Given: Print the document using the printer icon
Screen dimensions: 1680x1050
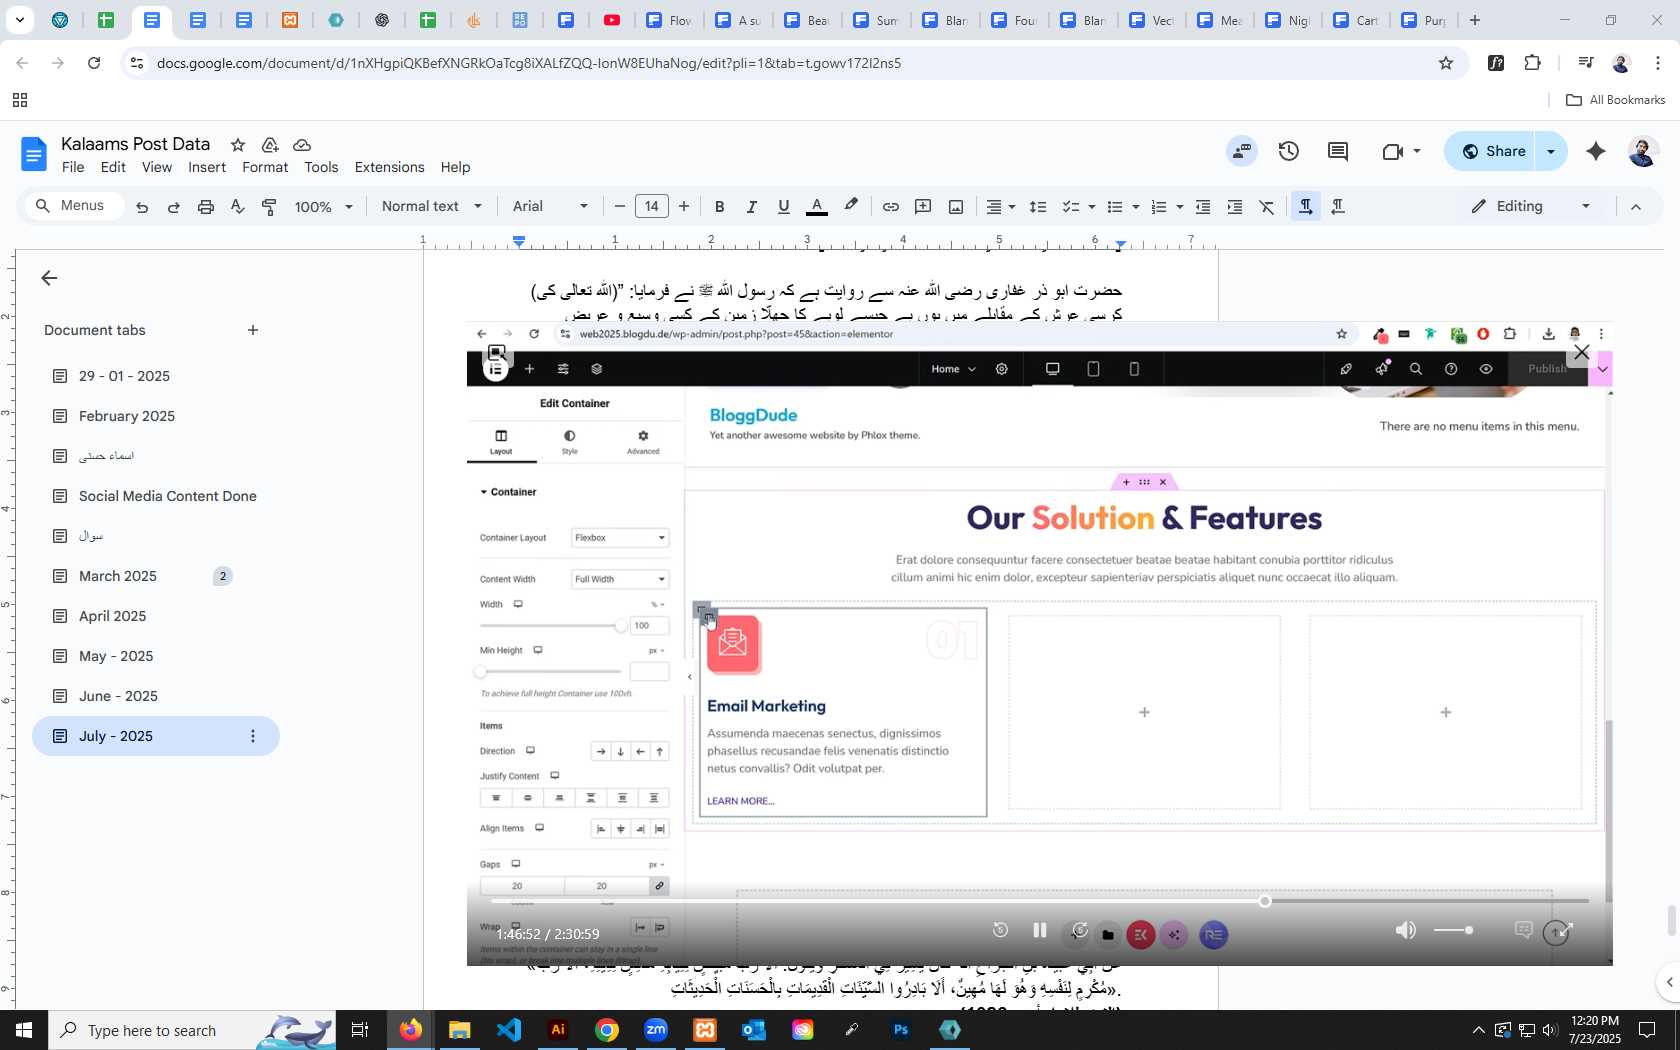Looking at the screenshot, I should click(206, 207).
